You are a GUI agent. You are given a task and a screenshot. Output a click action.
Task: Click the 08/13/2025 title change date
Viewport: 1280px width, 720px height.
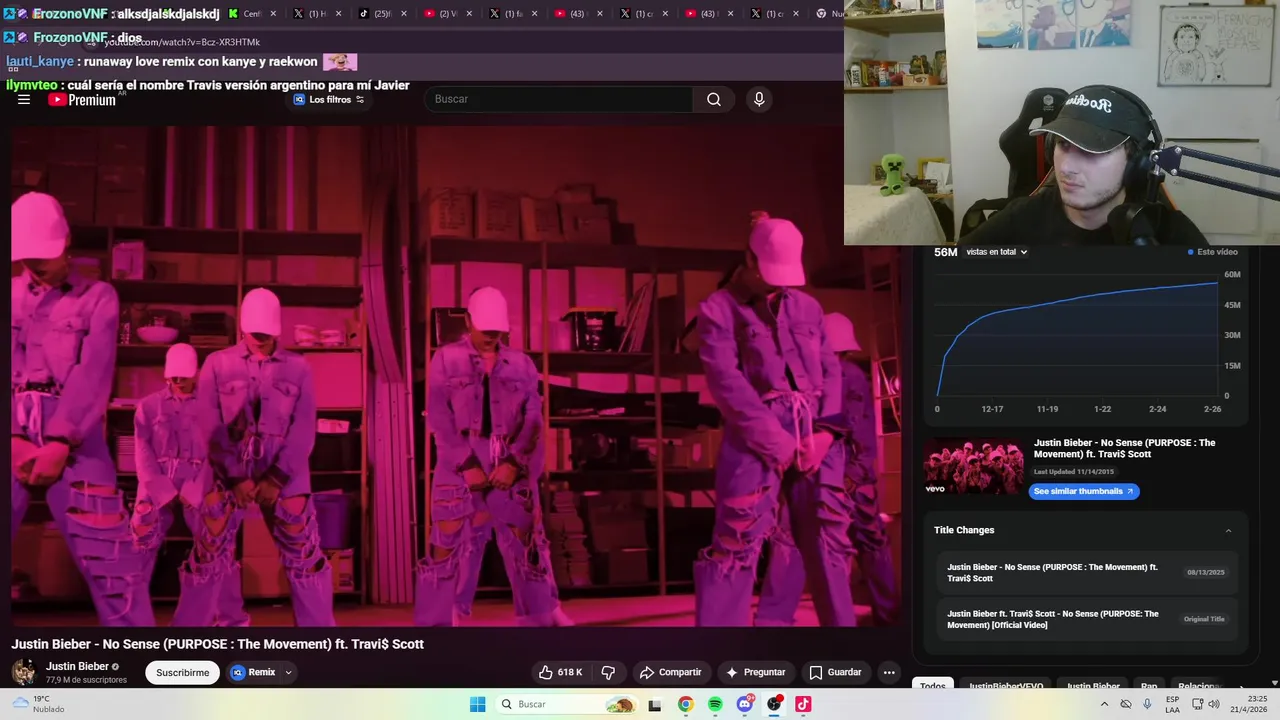click(1205, 573)
